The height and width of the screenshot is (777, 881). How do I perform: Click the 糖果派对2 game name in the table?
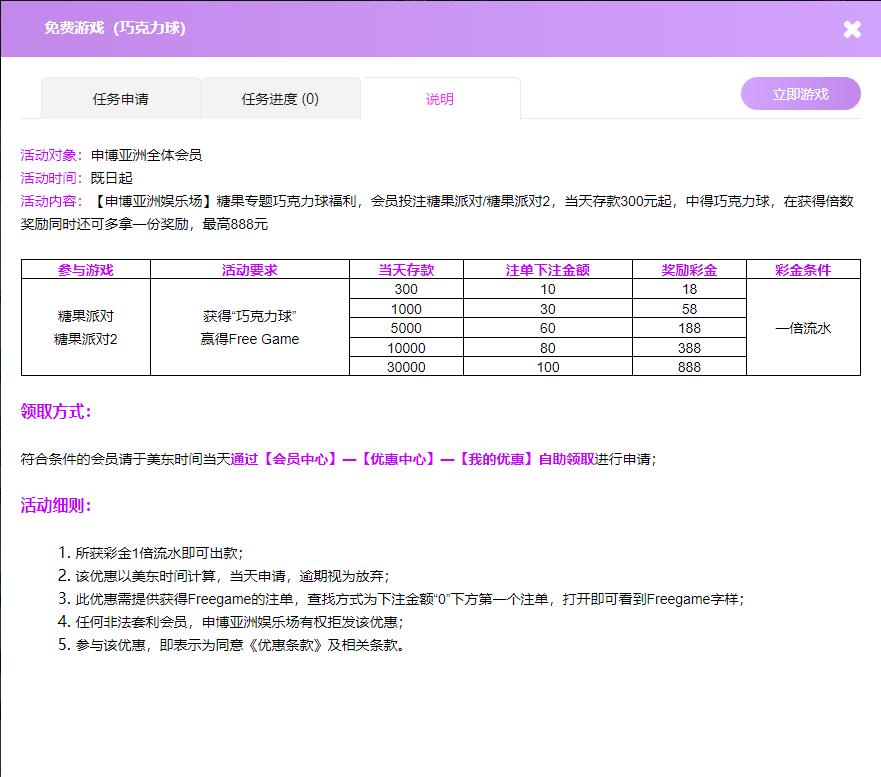point(86,339)
